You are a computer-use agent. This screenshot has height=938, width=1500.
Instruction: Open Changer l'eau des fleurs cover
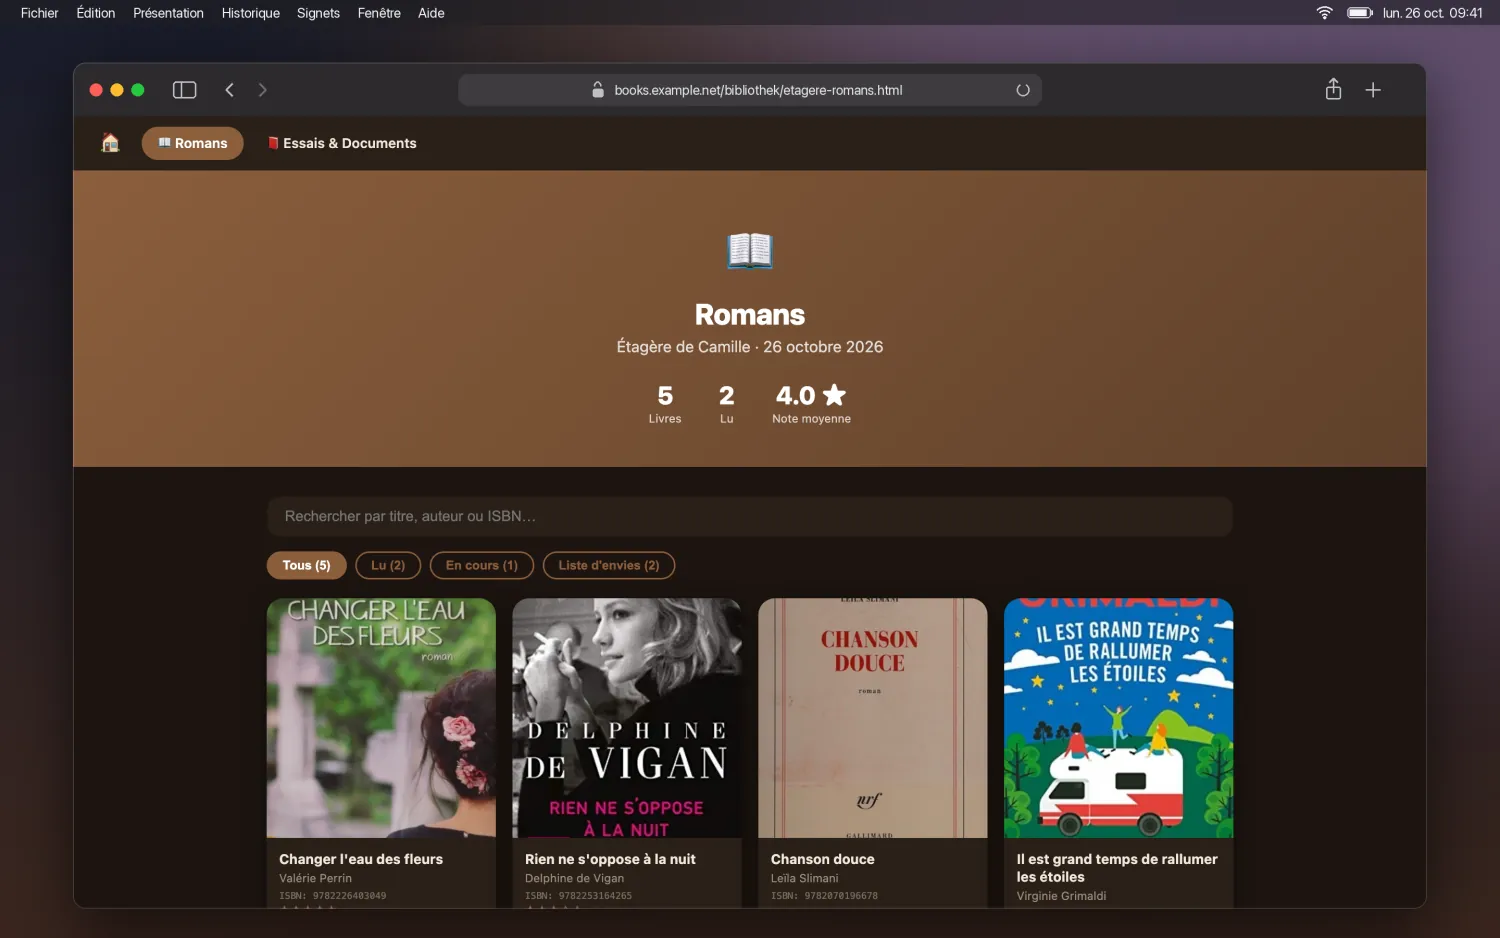[381, 718]
